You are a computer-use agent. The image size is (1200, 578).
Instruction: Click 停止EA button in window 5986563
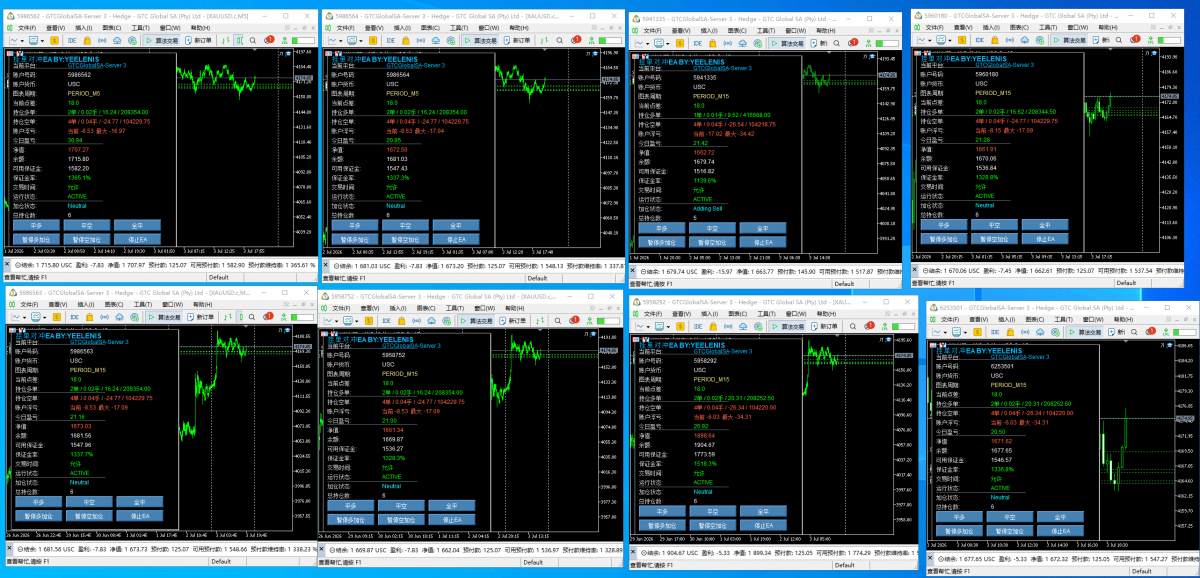(x=138, y=516)
